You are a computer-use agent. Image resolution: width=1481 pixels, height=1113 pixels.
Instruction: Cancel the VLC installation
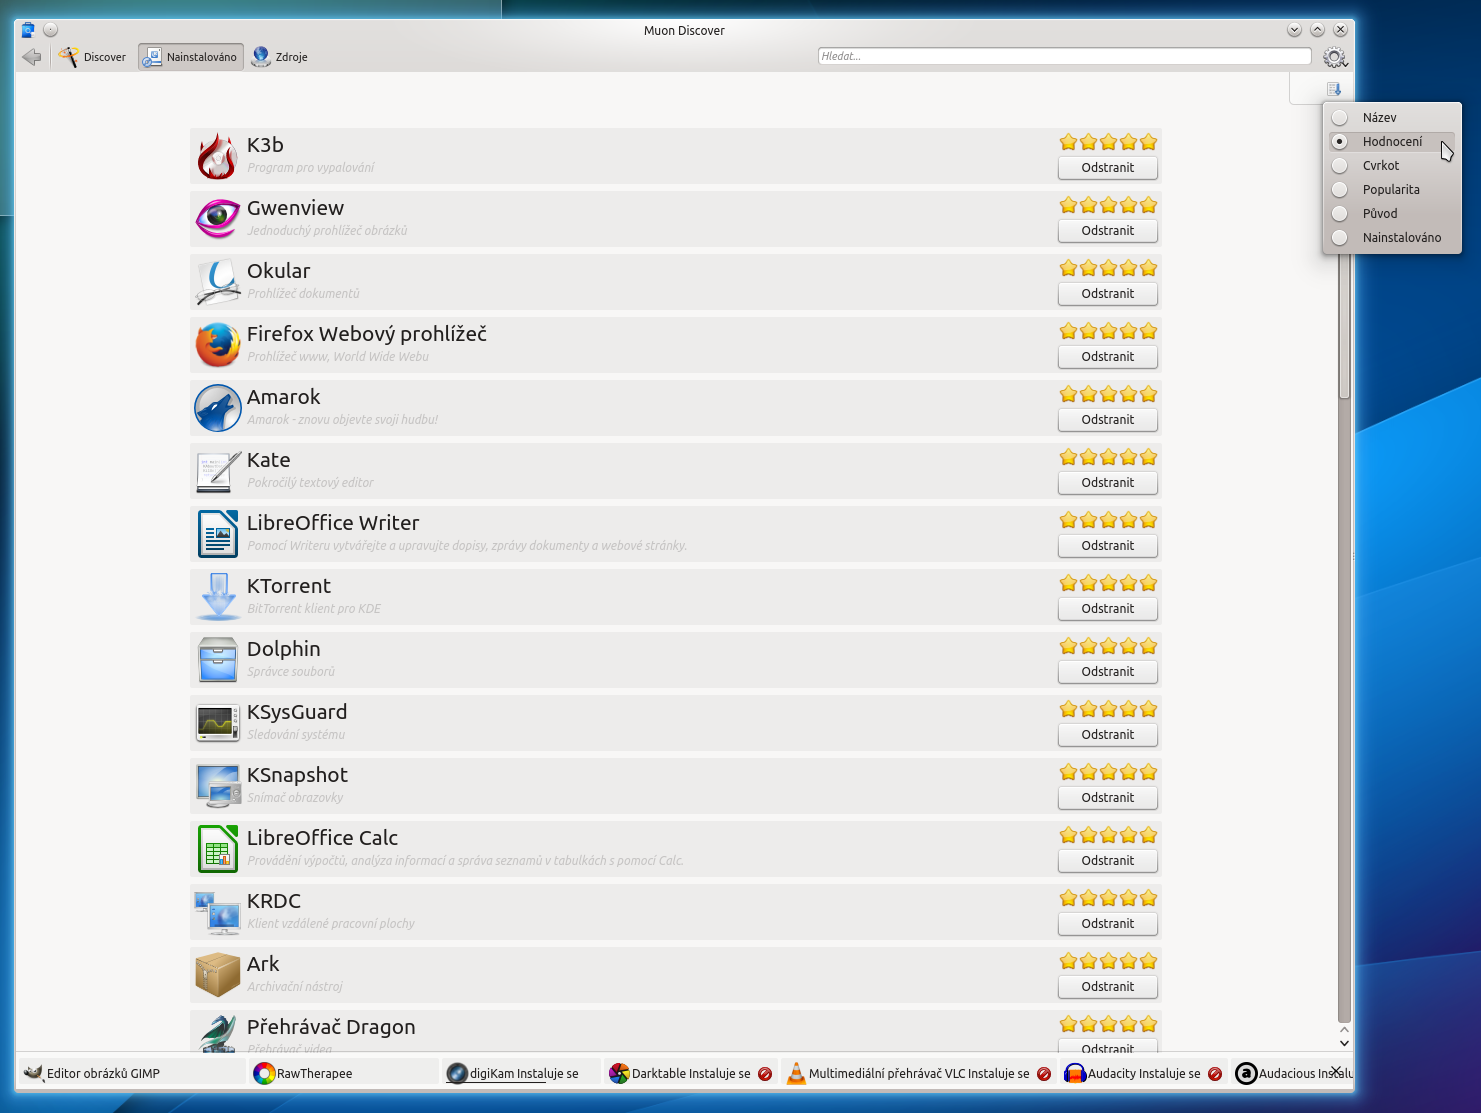[x=1044, y=1074]
